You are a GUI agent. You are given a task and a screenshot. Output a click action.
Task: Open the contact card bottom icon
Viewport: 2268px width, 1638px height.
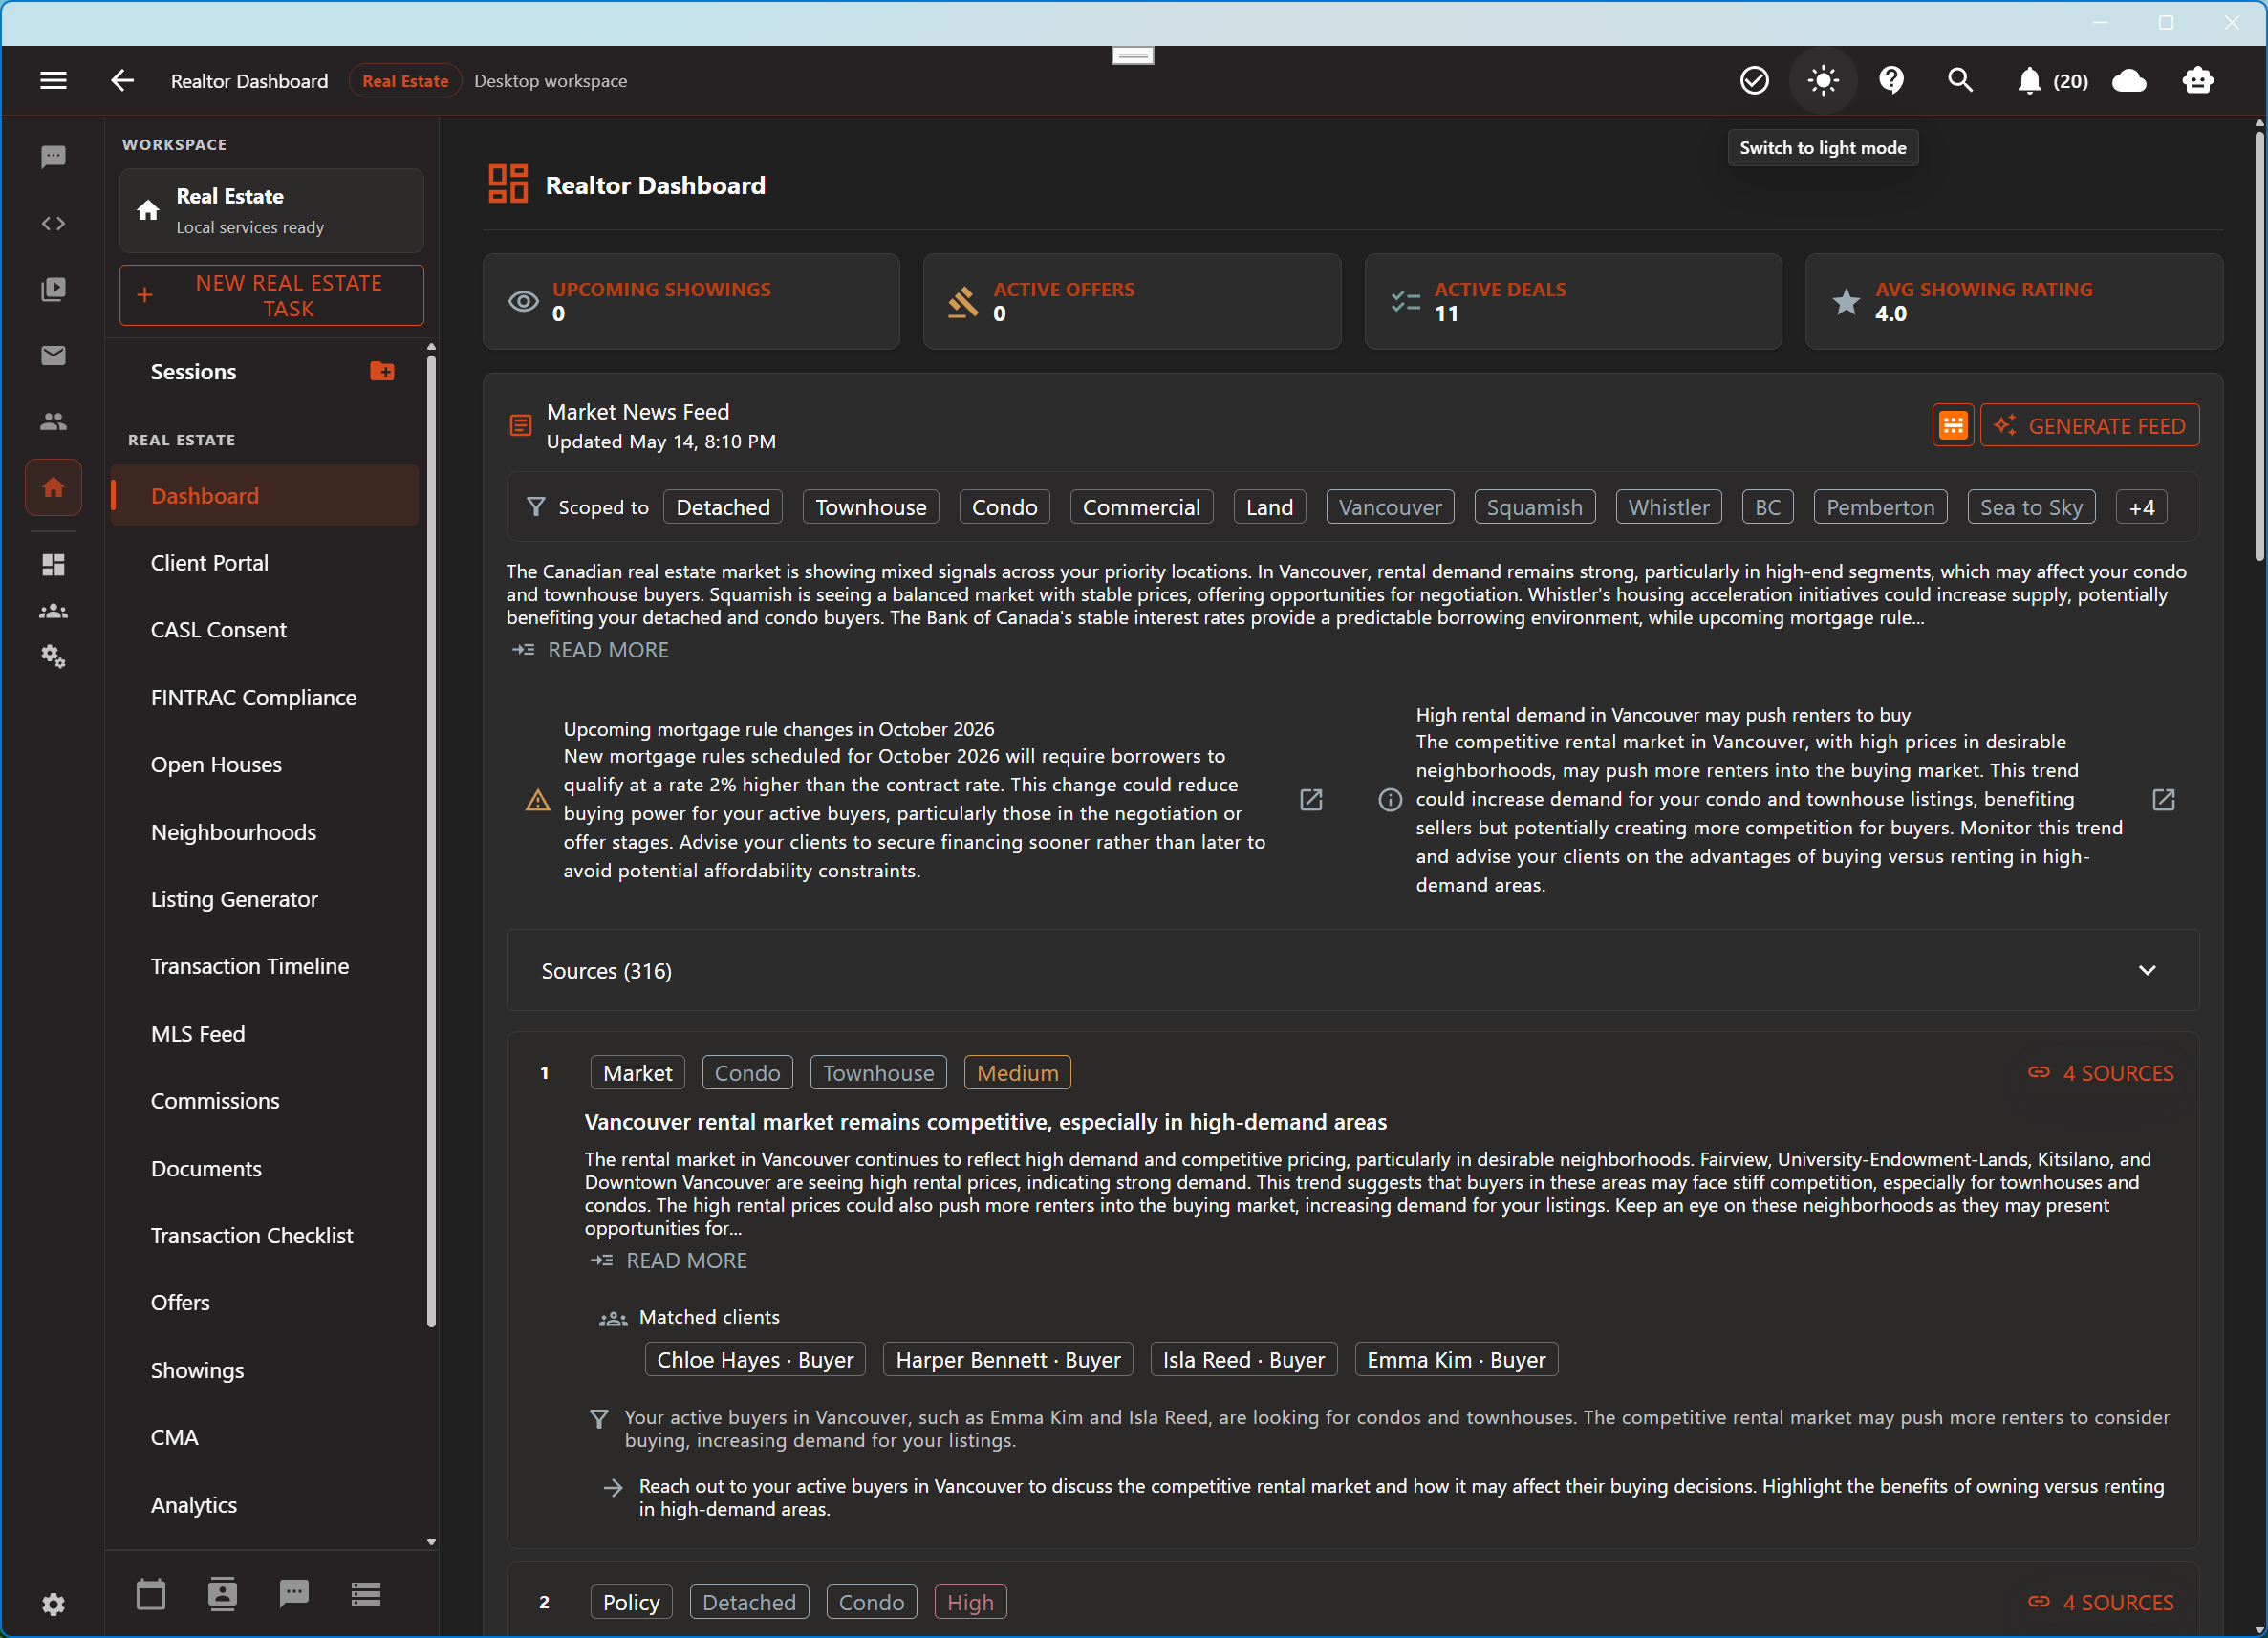(x=222, y=1593)
